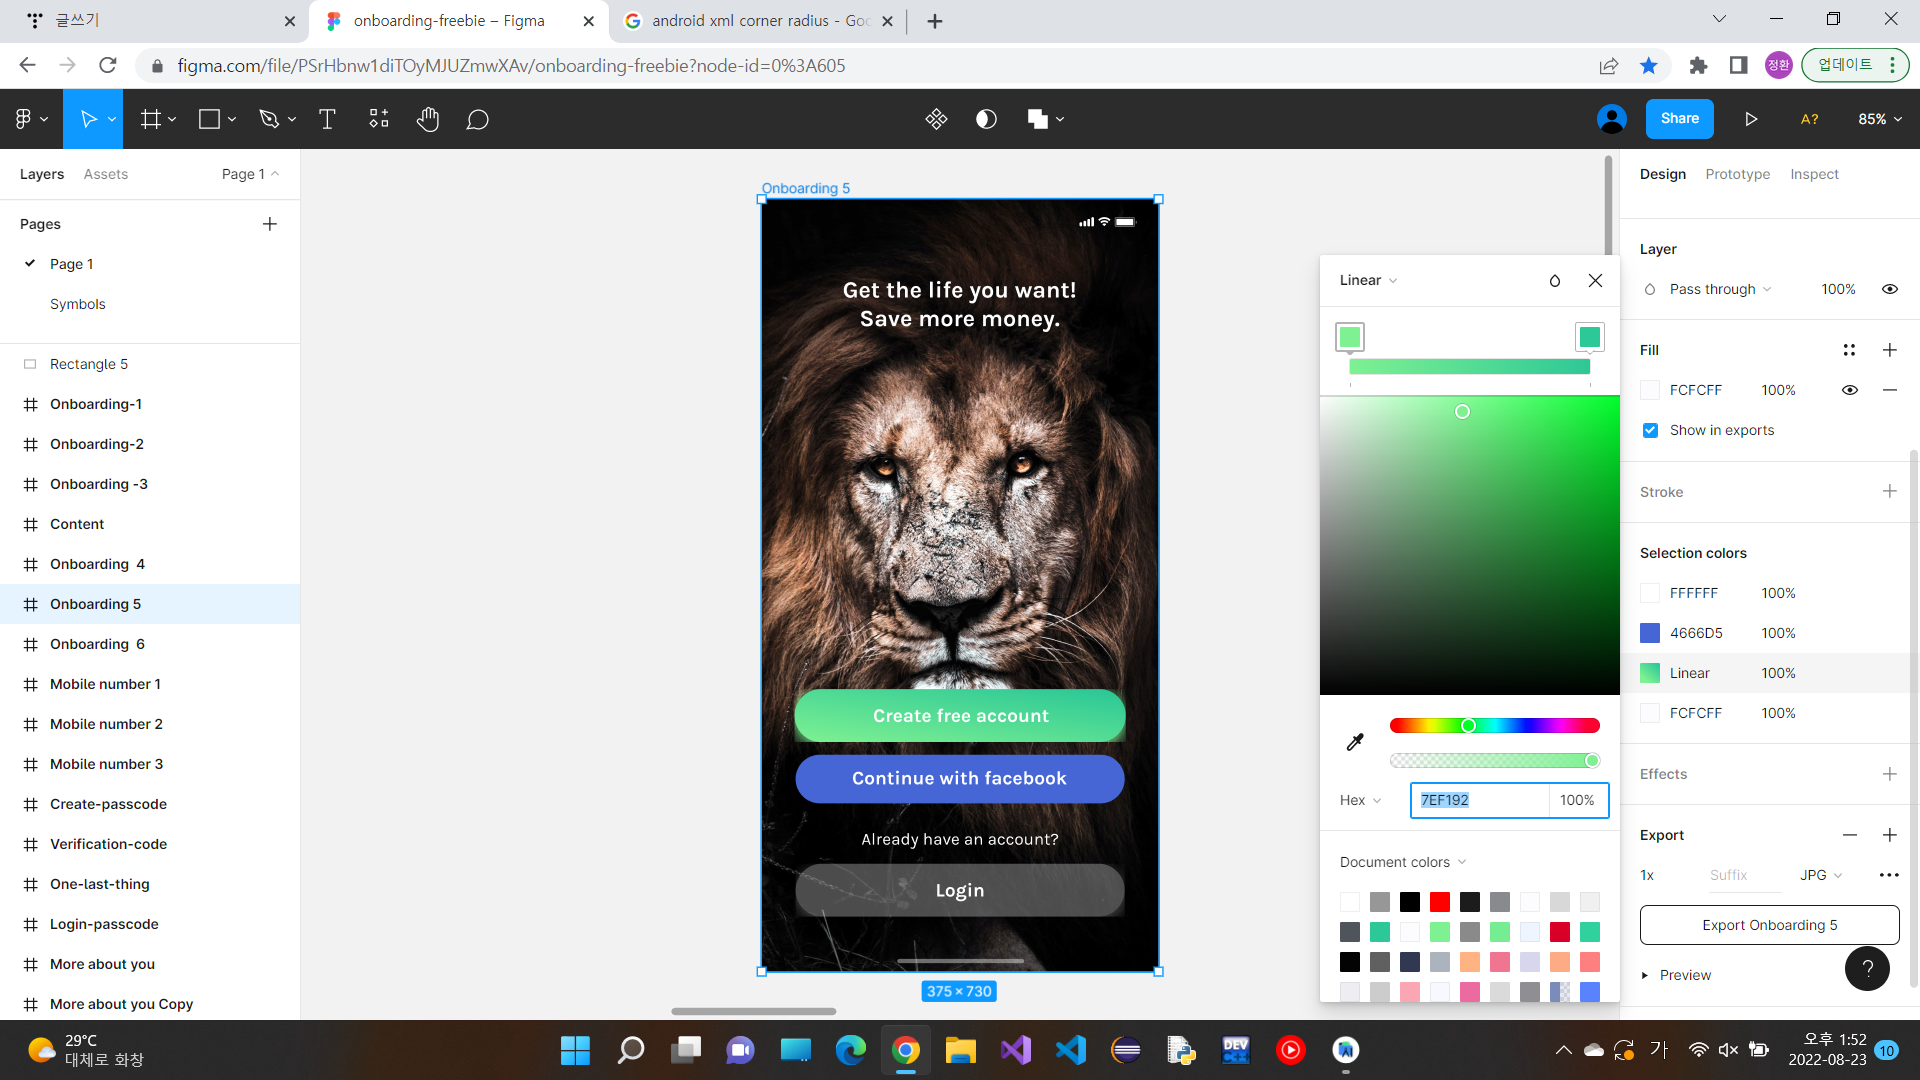The height and width of the screenshot is (1080, 1920).
Task: Select the Text tool in toolbar
Action: 327,119
